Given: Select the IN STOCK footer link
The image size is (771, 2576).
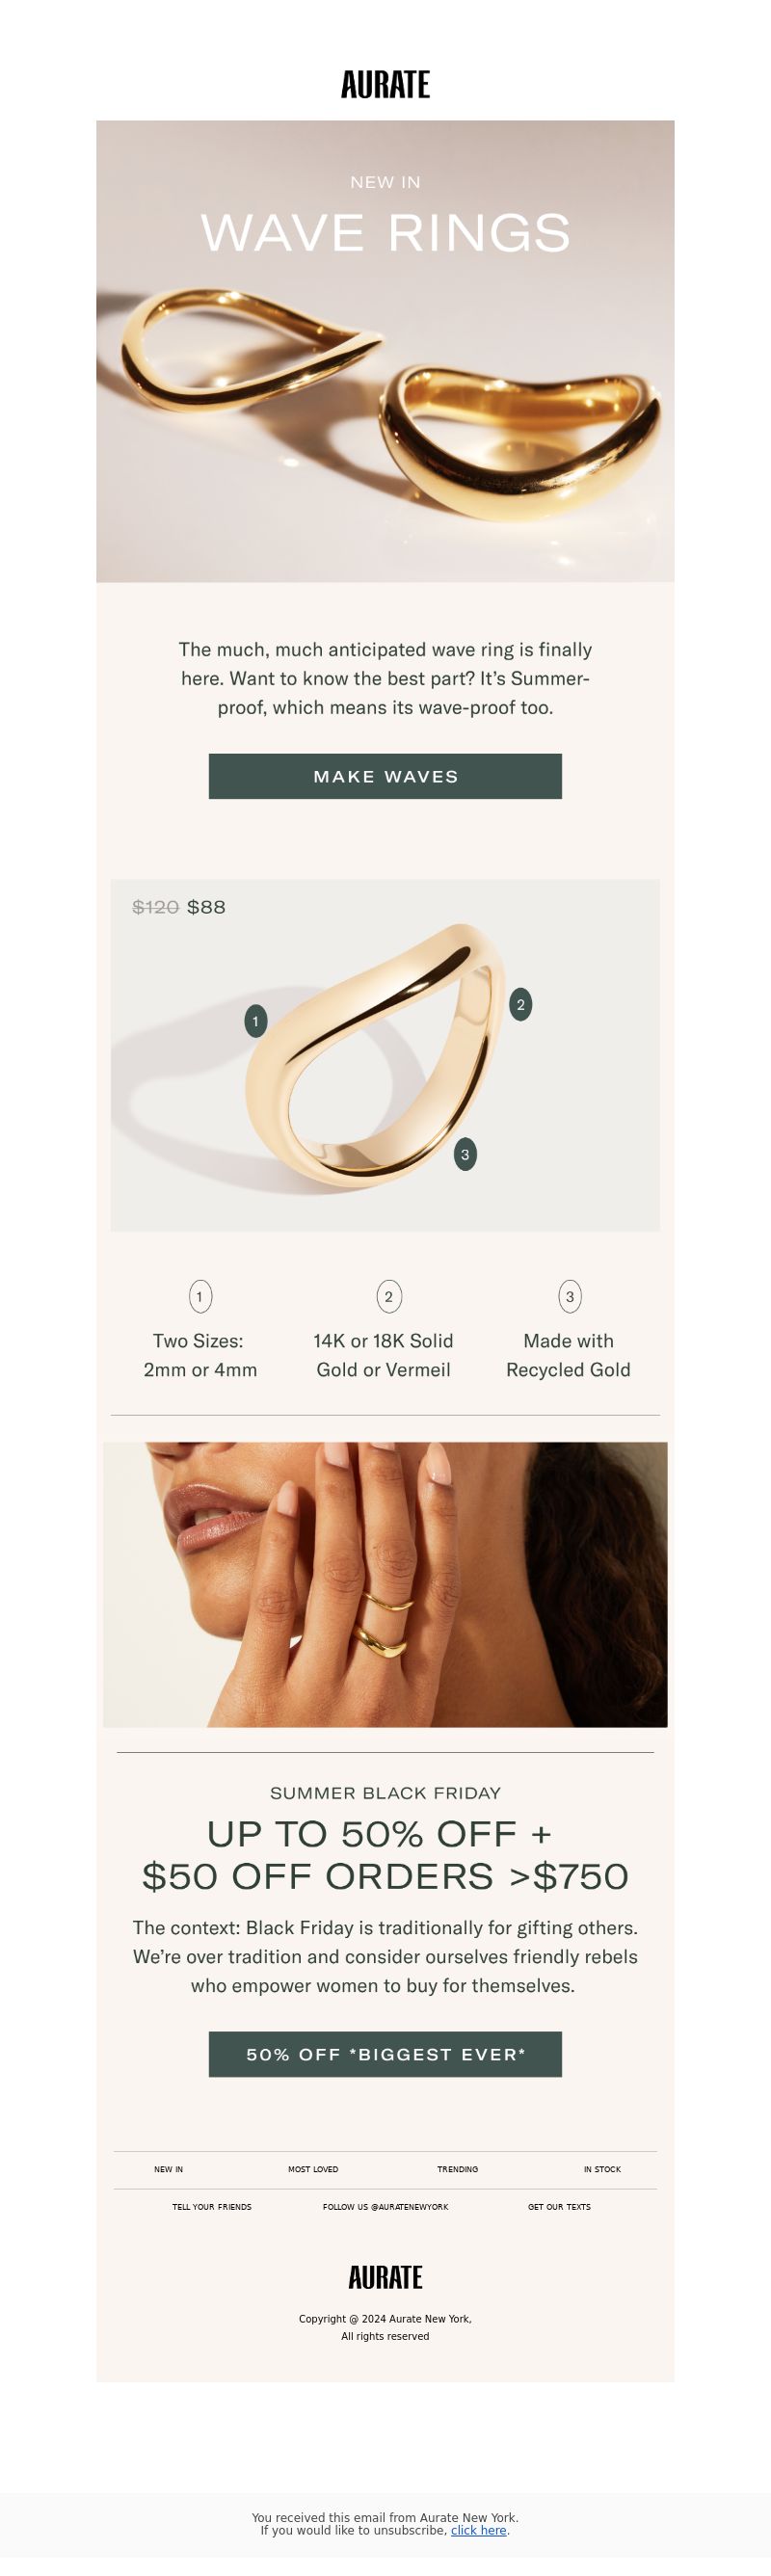Looking at the screenshot, I should point(602,2169).
